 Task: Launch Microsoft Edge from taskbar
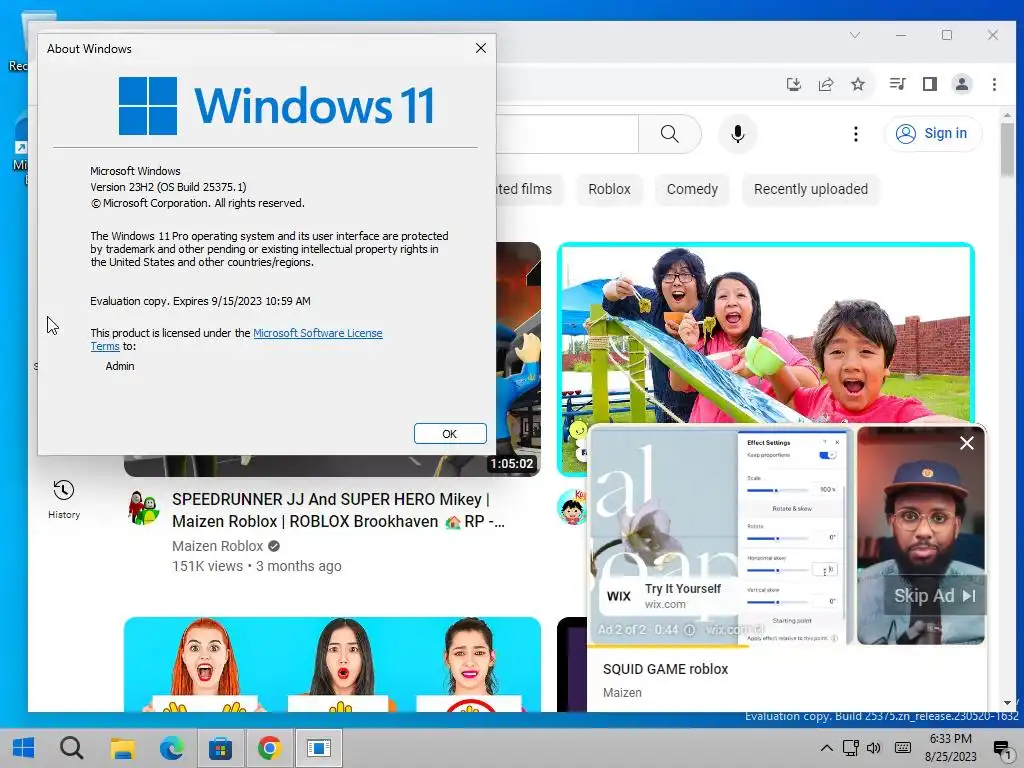pos(172,748)
